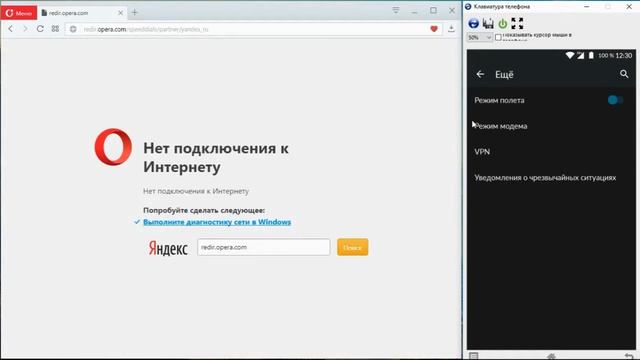Open a new tab with plus button
Image resolution: width=640 pixels, height=360 pixels.
[134, 13]
